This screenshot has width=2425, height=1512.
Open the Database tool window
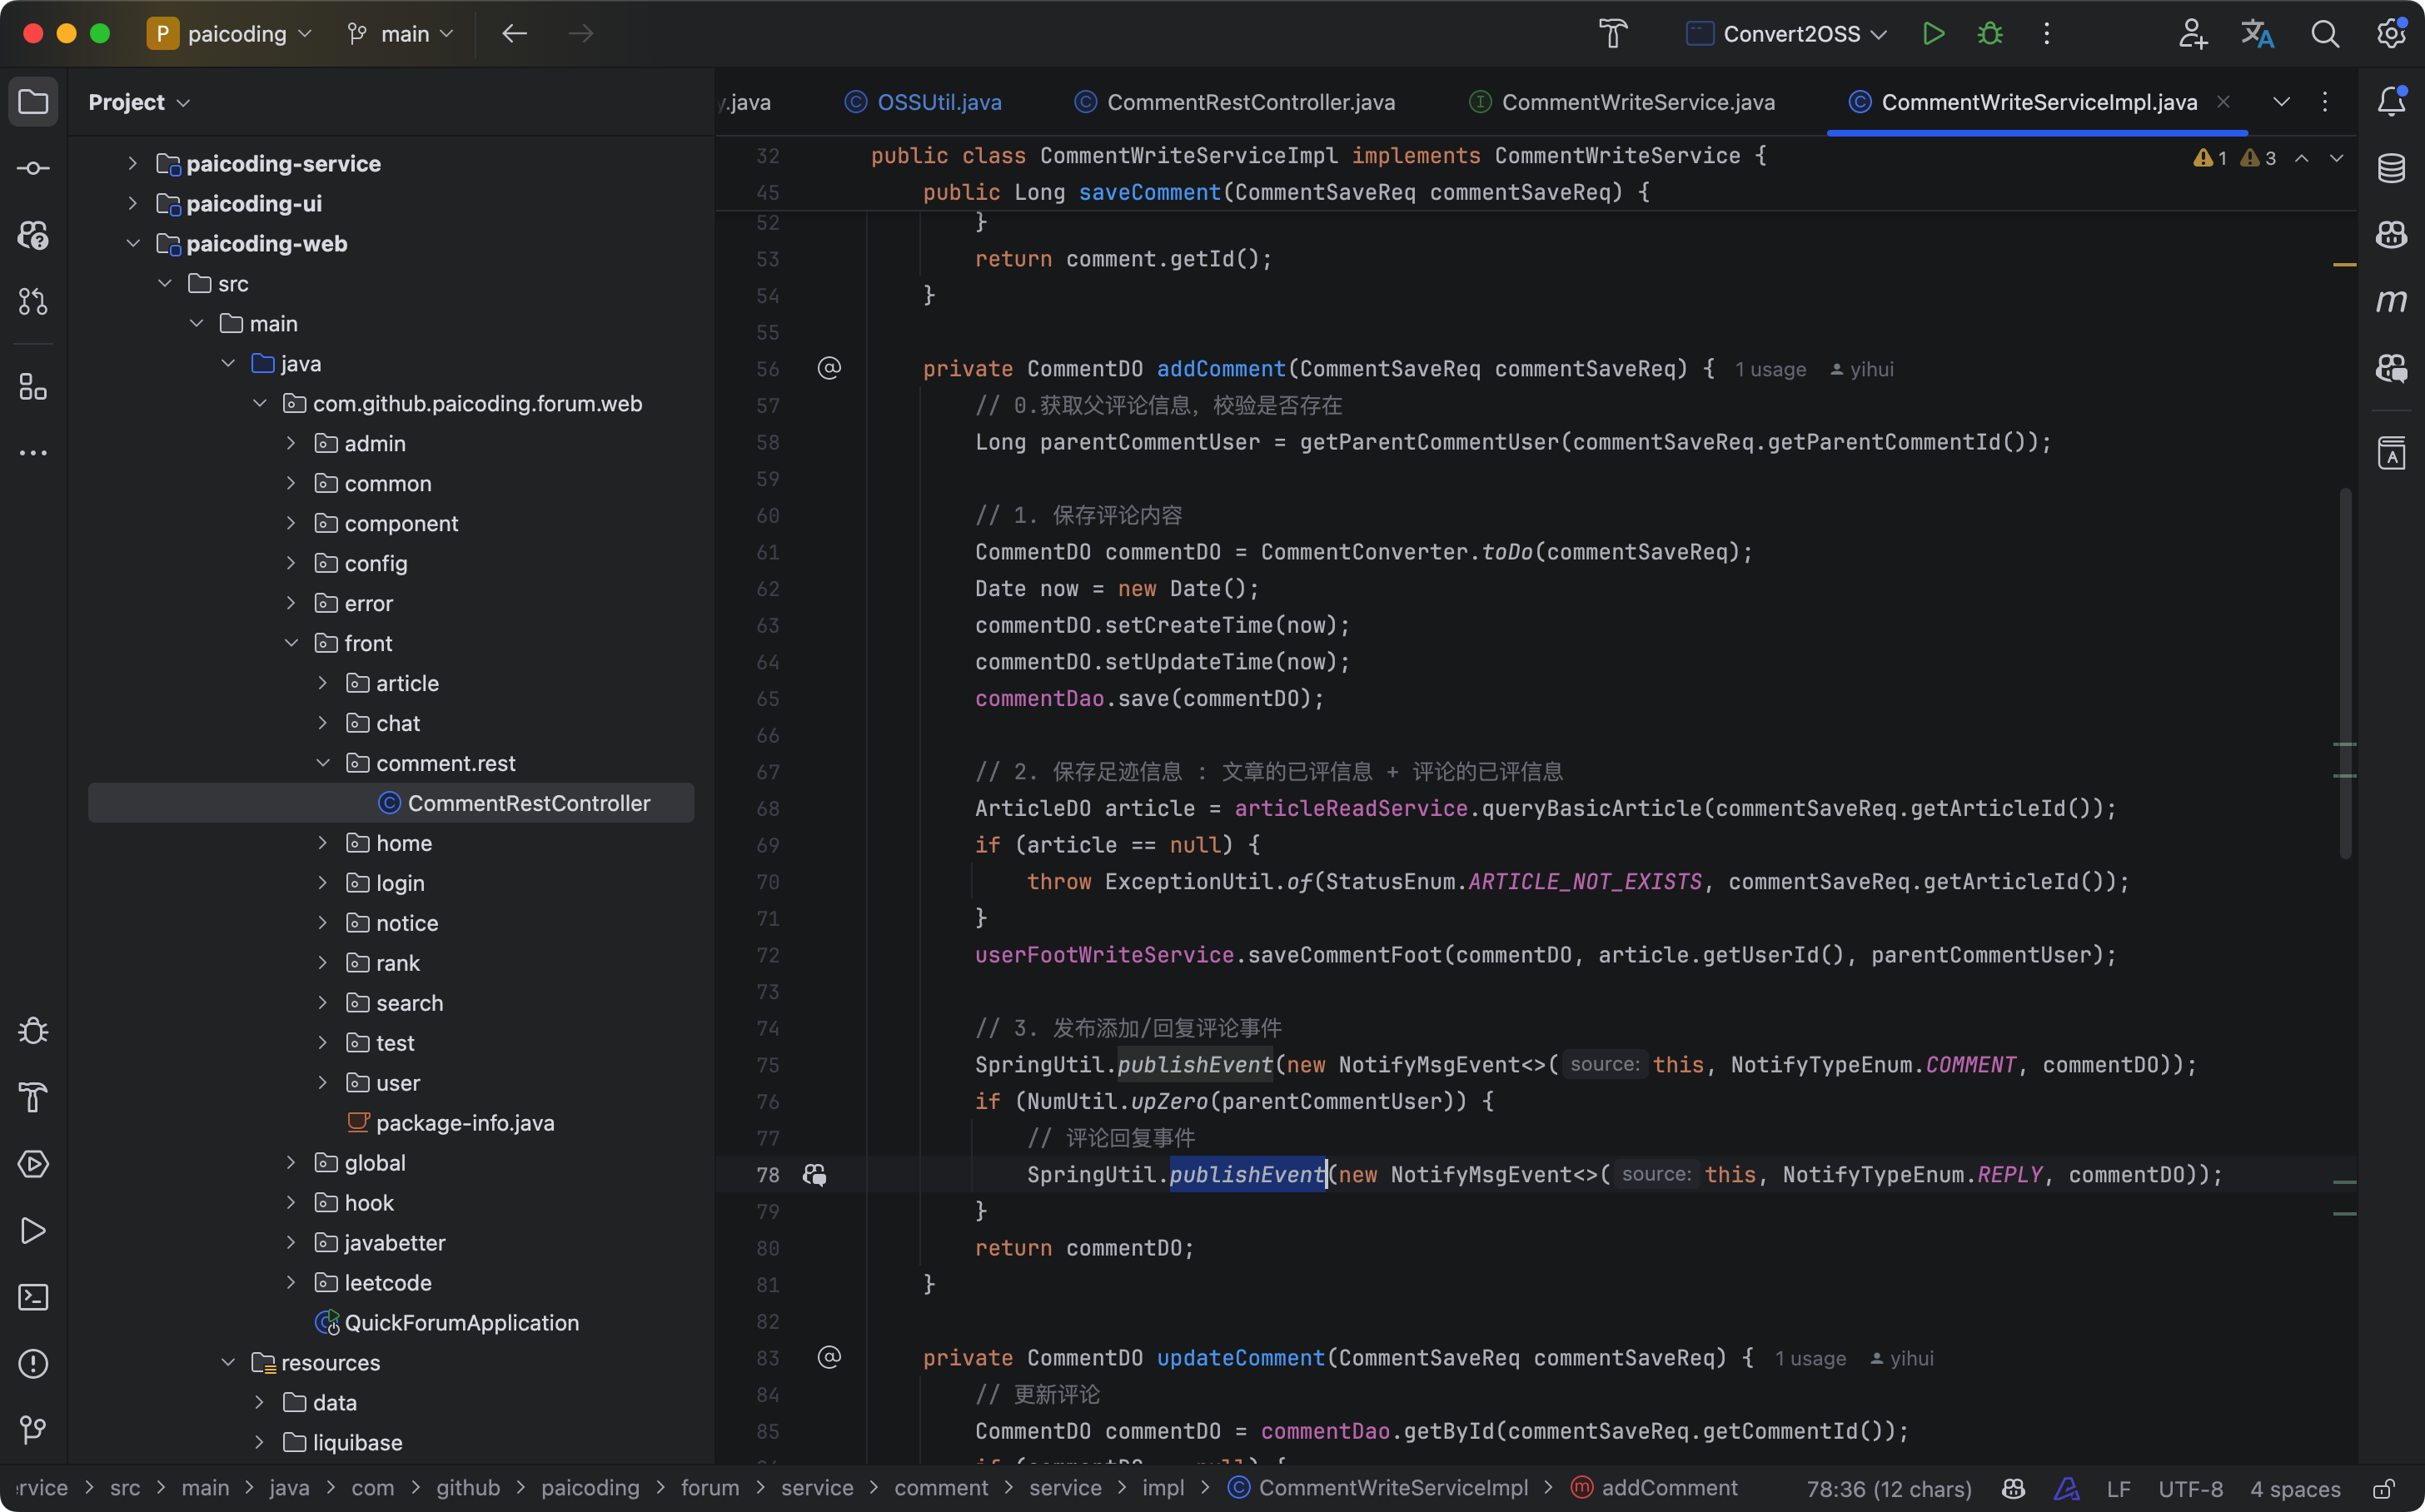pyautogui.click(x=2391, y=168)
